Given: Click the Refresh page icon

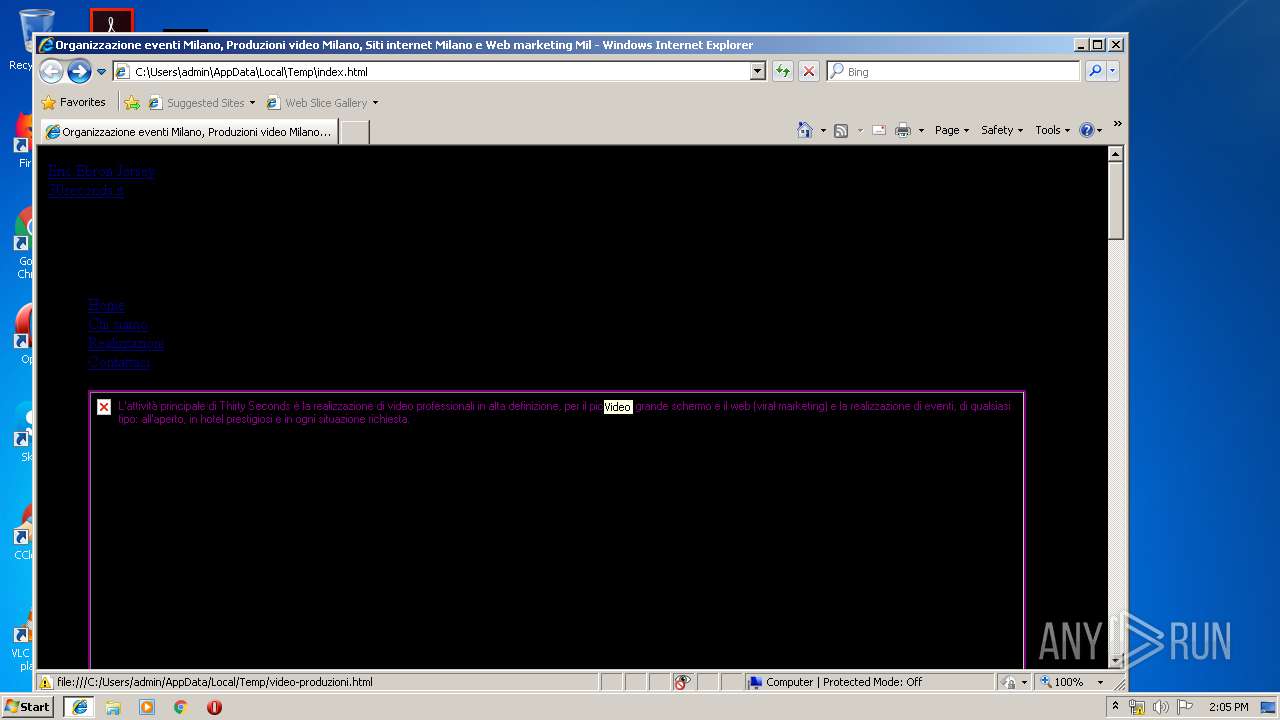Looking at the screenshot, I should (783, 71).
